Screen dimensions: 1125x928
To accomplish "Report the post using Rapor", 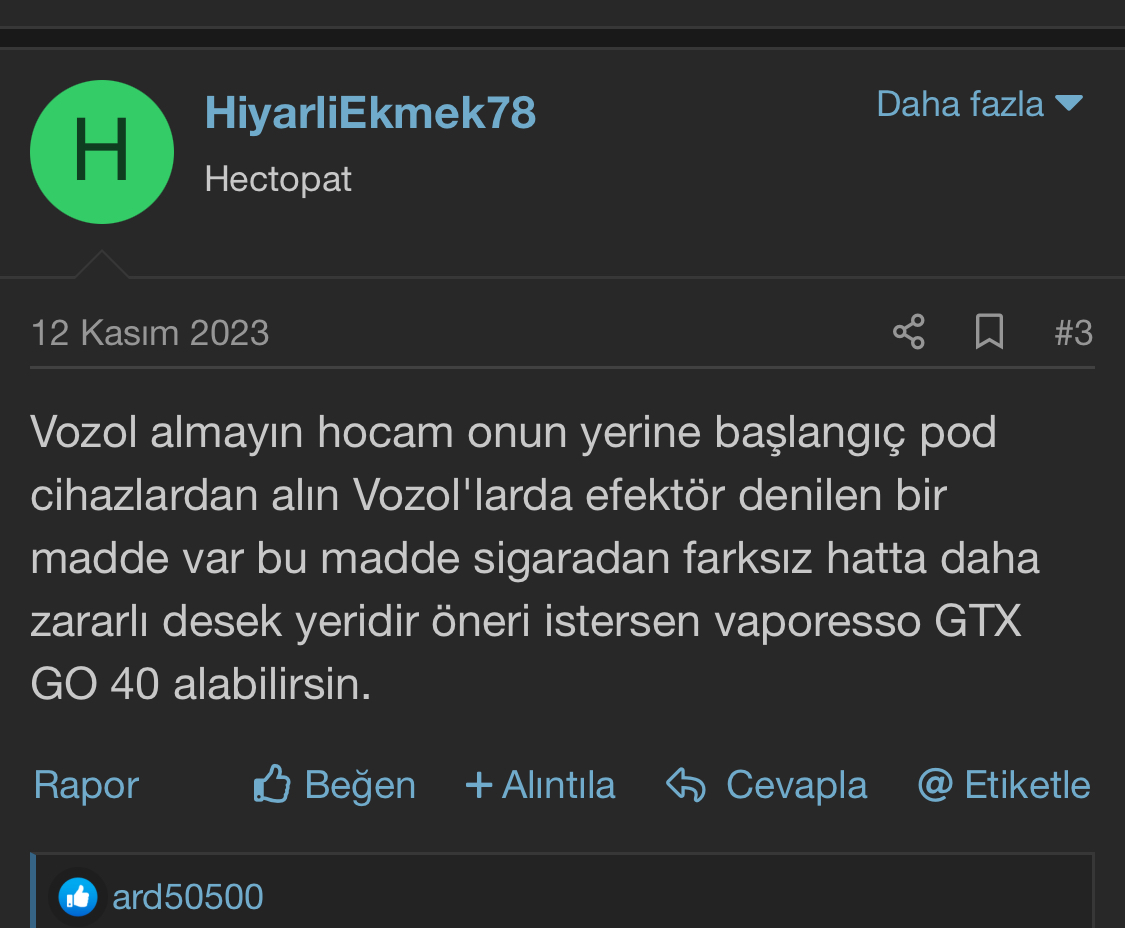I will [86, 784].
